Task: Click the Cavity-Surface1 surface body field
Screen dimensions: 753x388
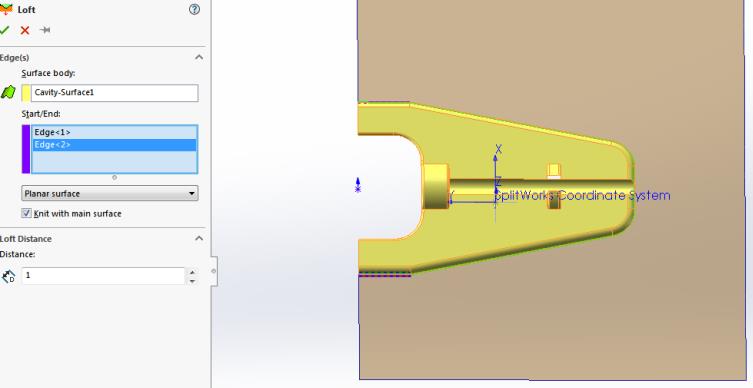Action: coord(115,93)
